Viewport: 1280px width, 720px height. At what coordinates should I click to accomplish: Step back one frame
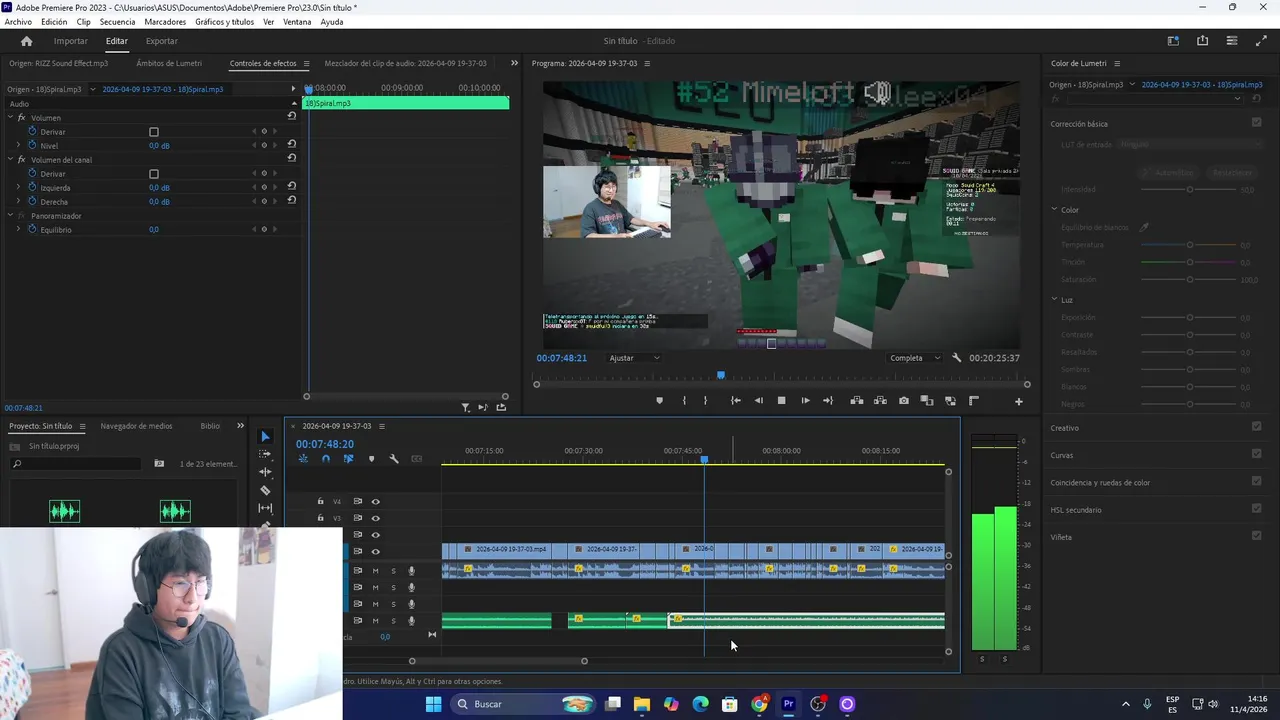coord(758,401)
